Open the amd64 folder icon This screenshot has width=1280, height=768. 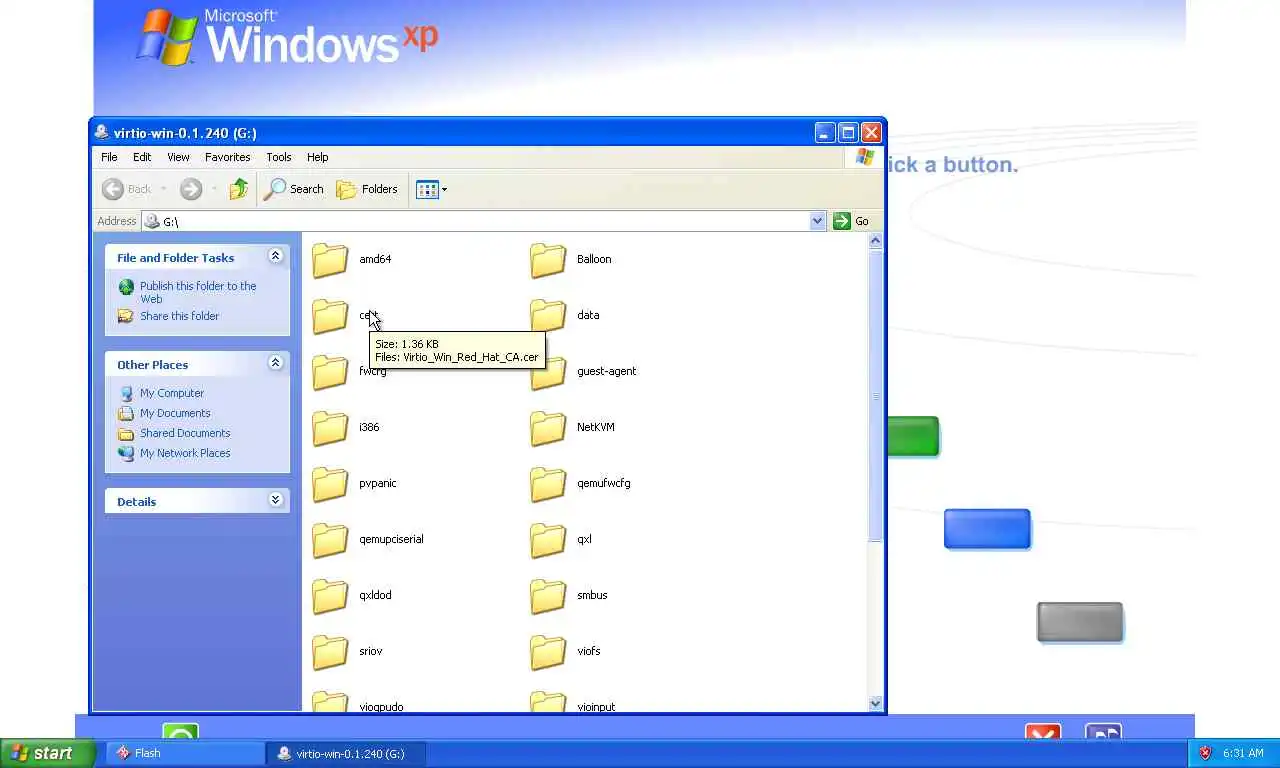coord(330,260)
